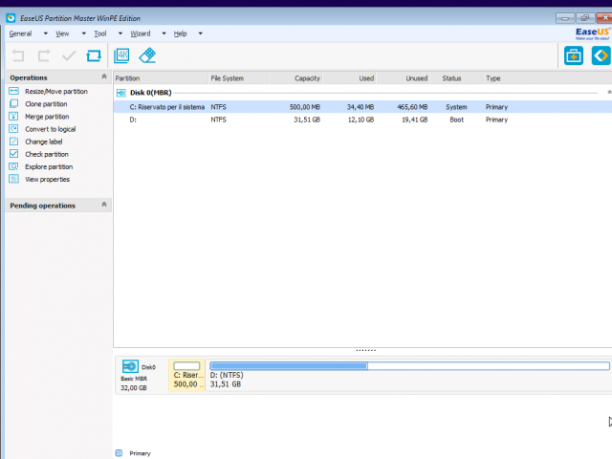Sort by the Partition column header

(161, 78)
